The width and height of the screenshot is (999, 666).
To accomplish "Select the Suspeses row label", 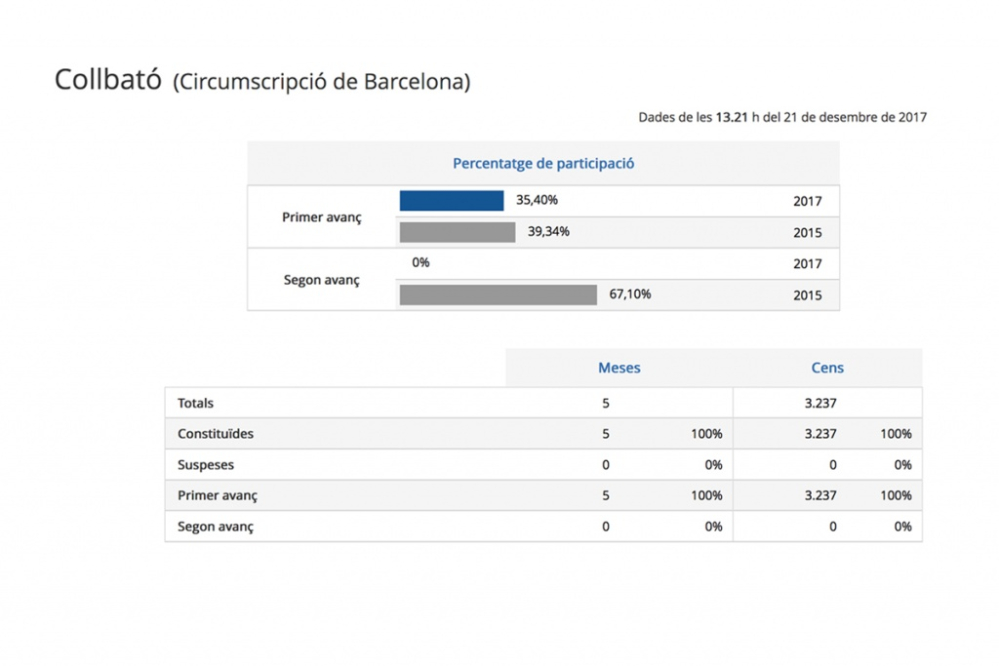I will tap(206, 465).
